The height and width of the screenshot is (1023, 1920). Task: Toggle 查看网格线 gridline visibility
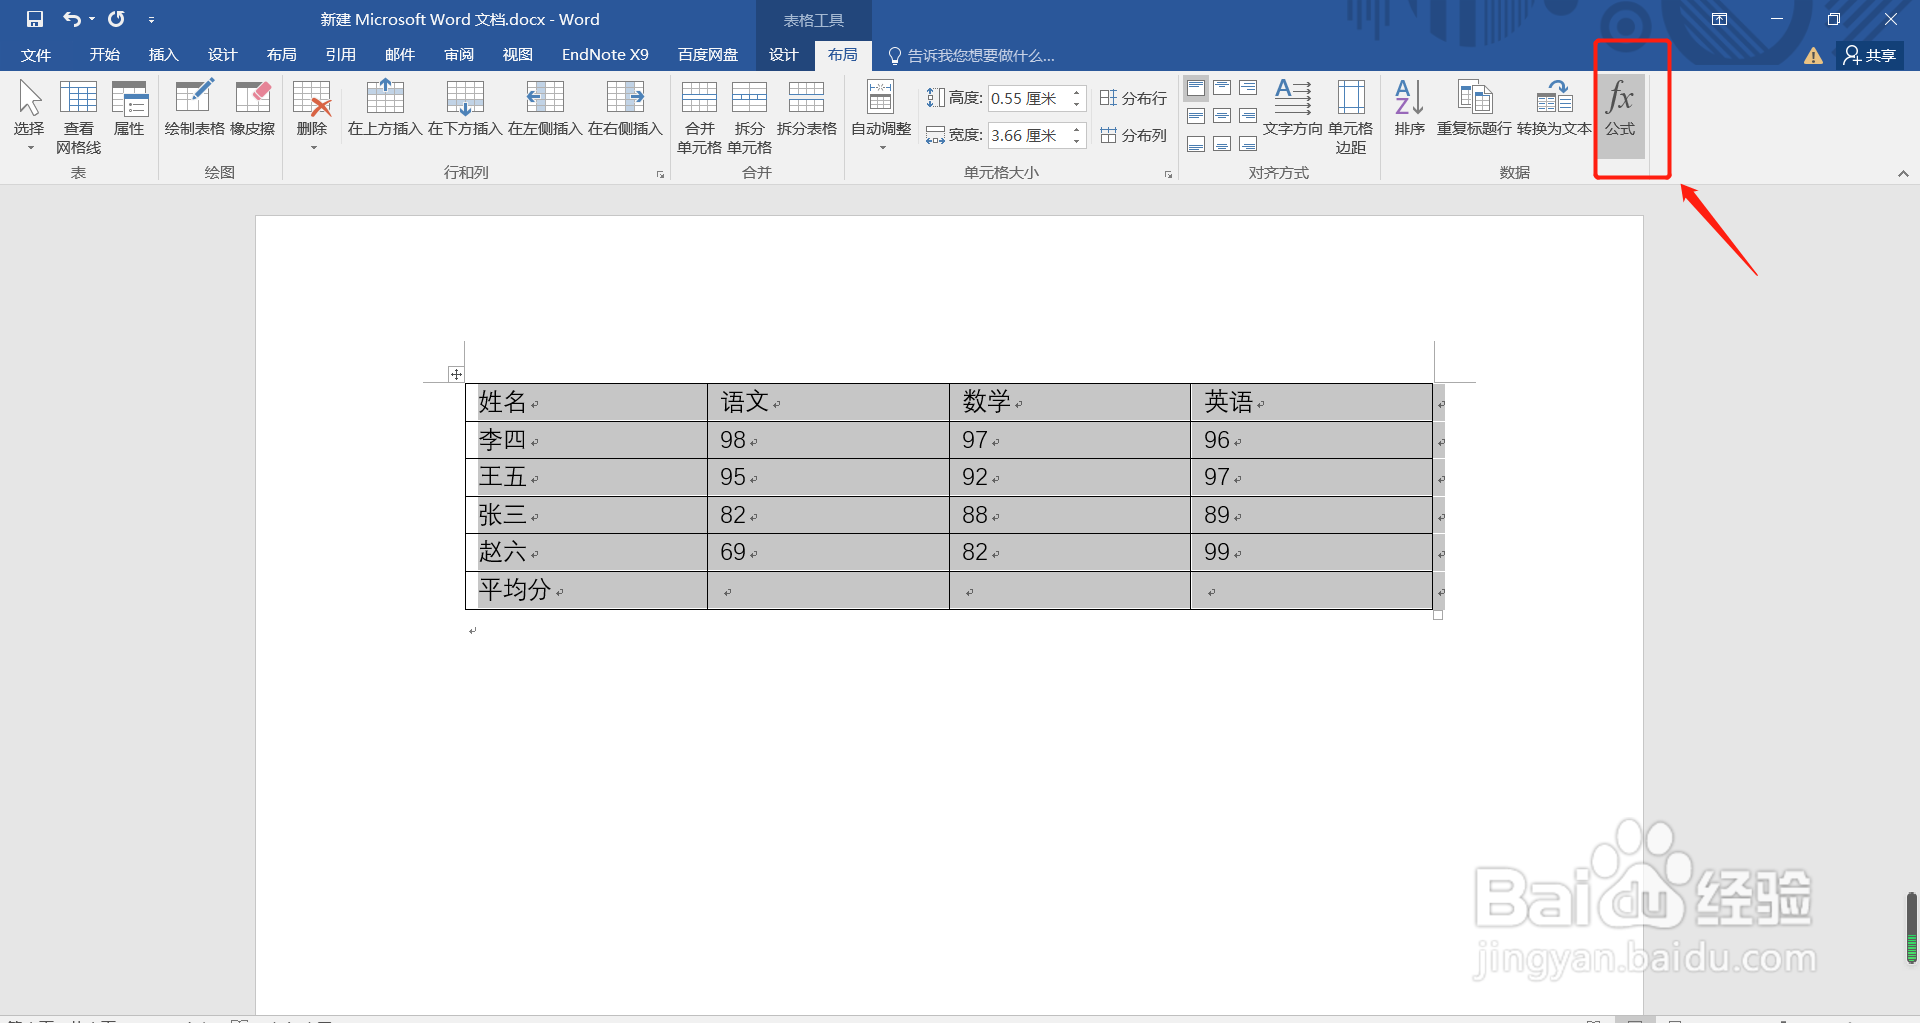(79, 112)
